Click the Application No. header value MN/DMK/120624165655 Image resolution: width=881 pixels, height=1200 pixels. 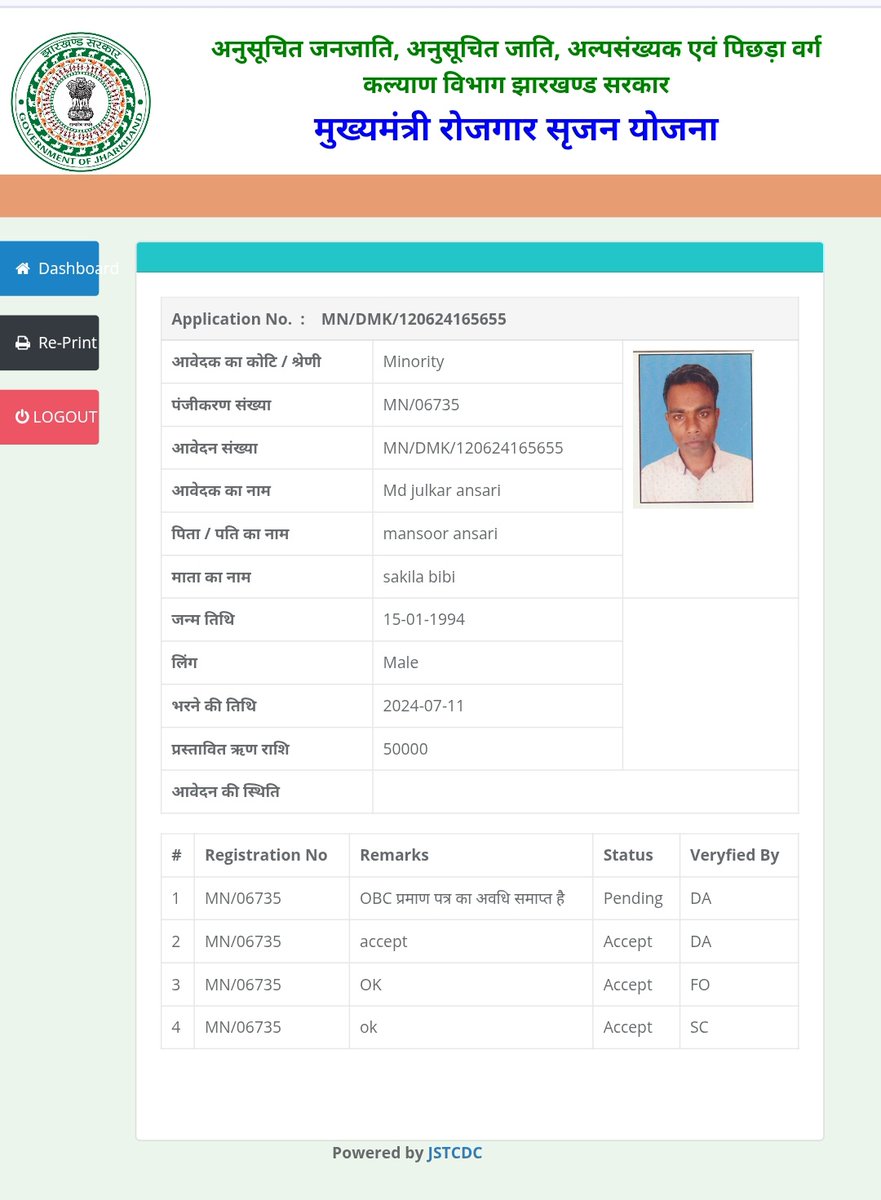(x=414, y=319)
